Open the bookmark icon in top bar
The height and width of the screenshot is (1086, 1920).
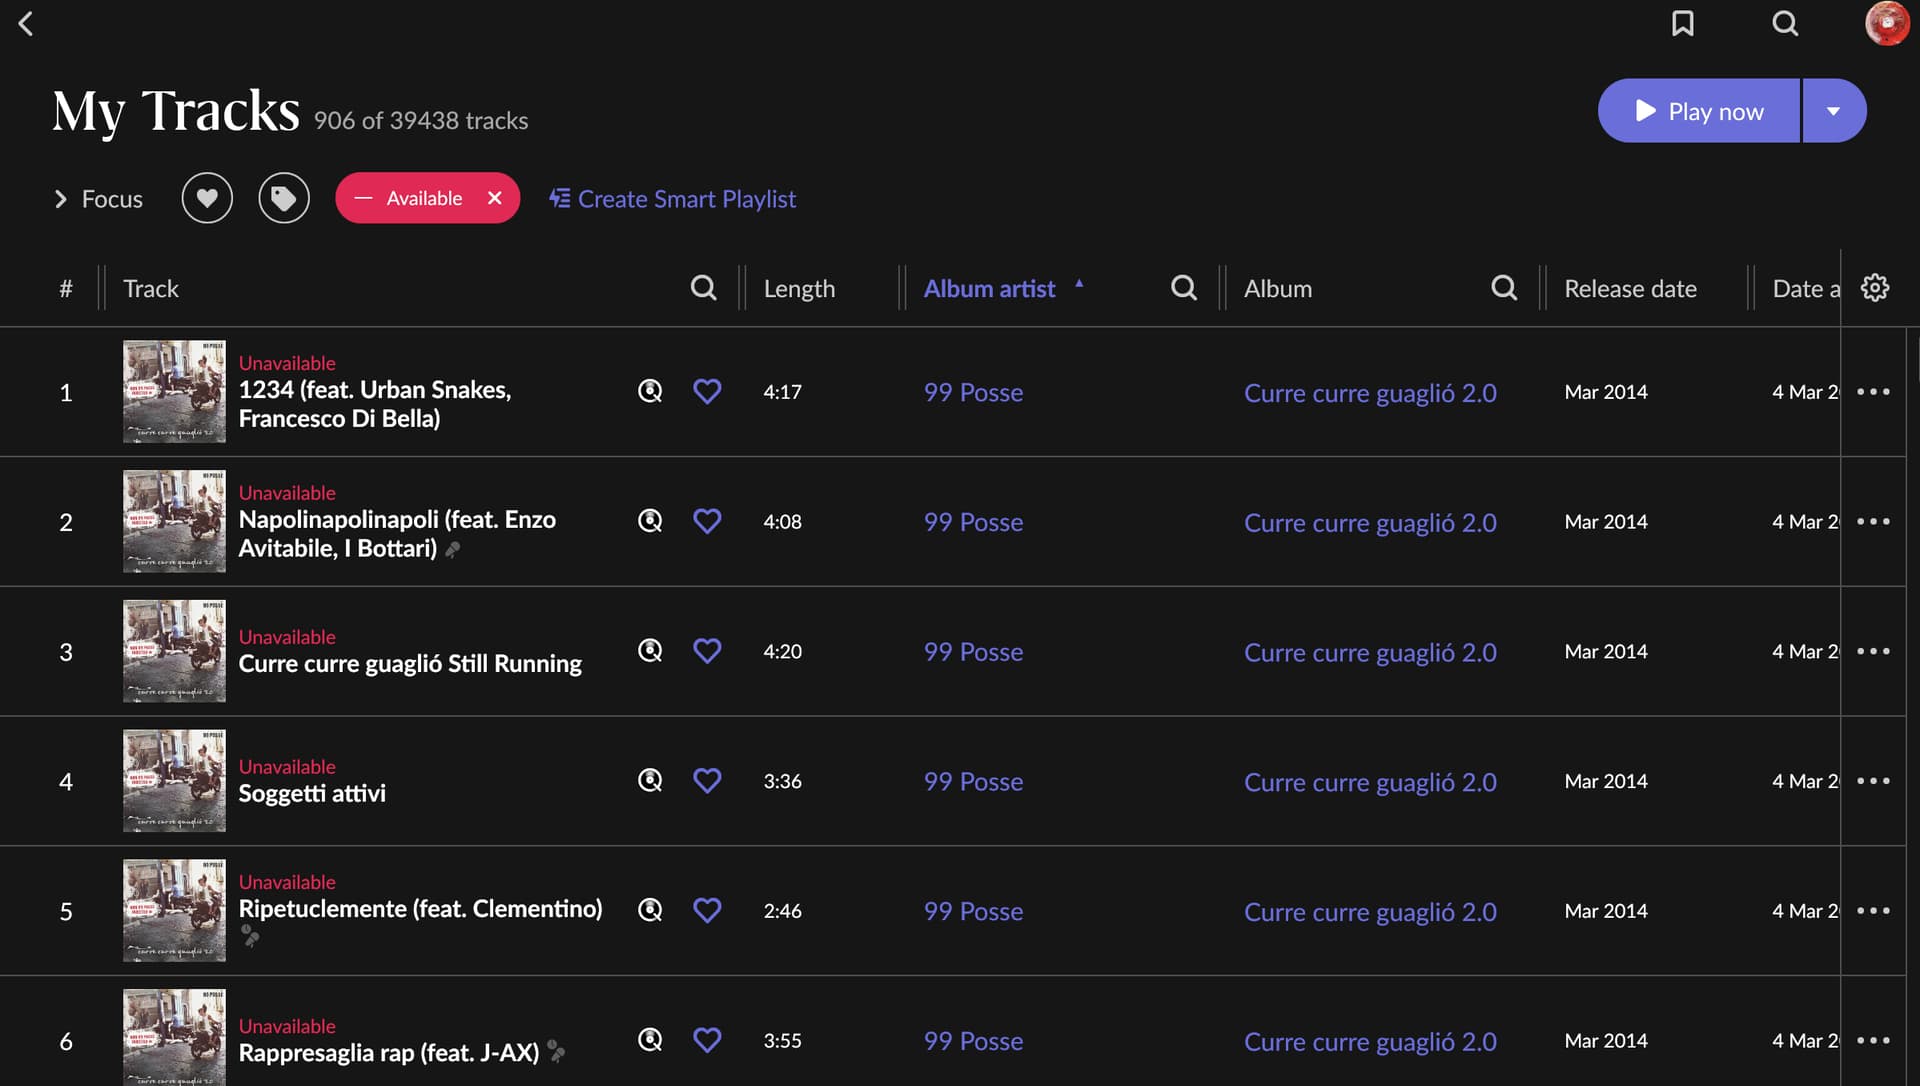(1682, 23)
